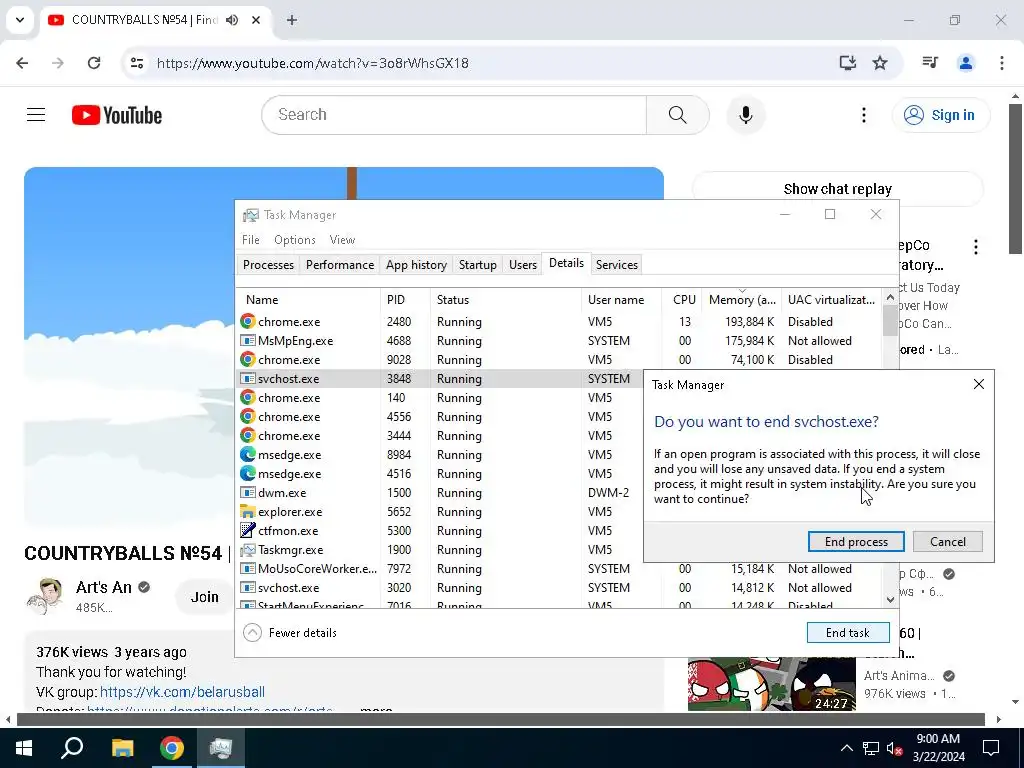Screen dimensions: 1024x768
Task: Open Task Manager File menu
Action: pyautogui.click(x=251, y=240)
